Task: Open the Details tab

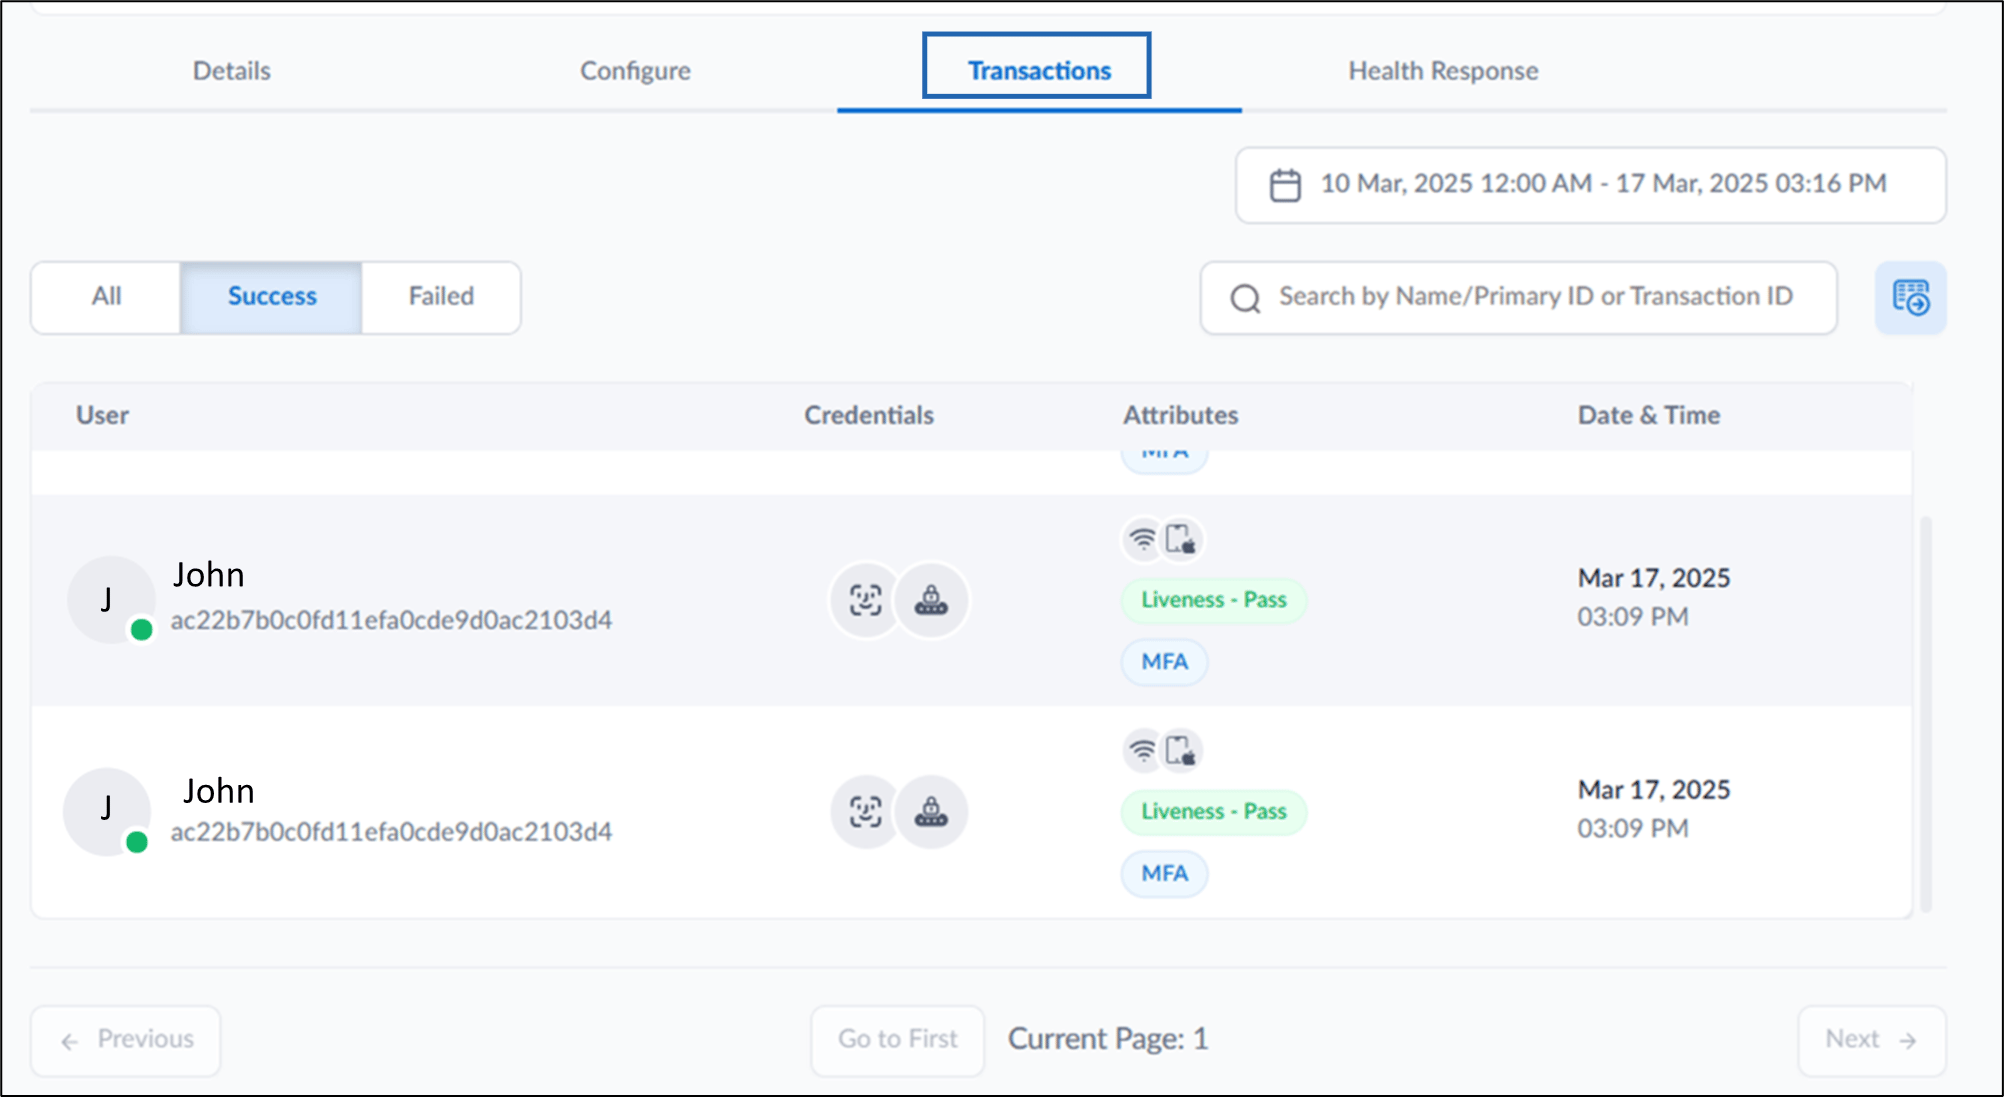Action: pyautogui.click(x=231, y=71)
